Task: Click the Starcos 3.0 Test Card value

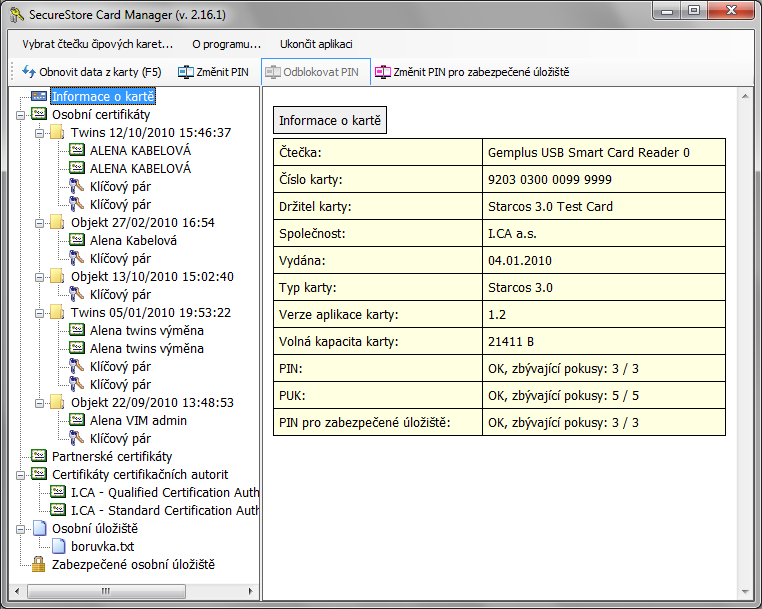Action: [x=550, y=207]
